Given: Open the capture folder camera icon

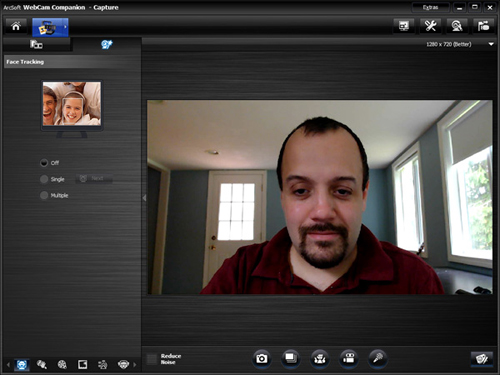Looking at the screenshot, I should tap(483, 26).
